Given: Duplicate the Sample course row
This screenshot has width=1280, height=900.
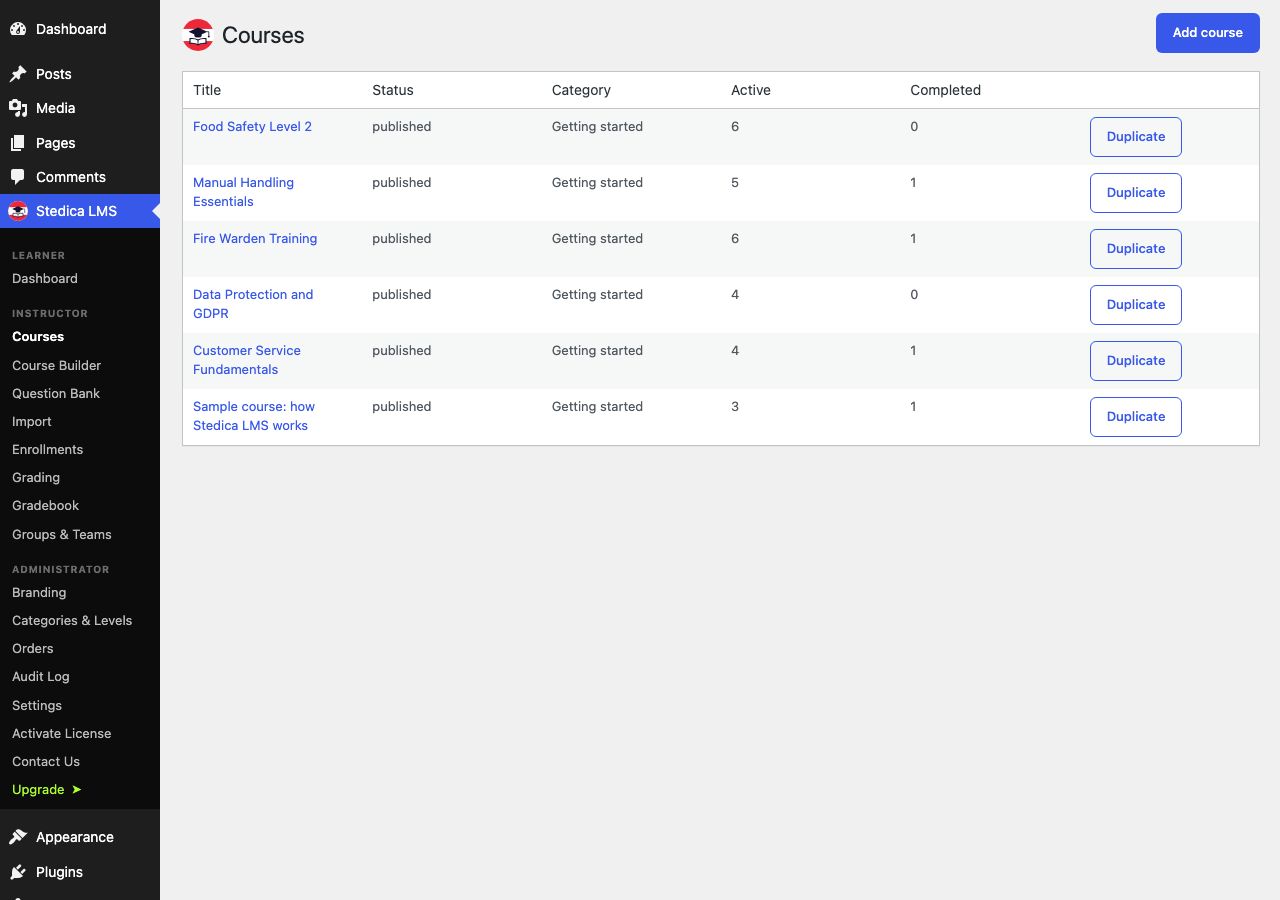Looking at the screenshot, I should [x=1136, y=417].
